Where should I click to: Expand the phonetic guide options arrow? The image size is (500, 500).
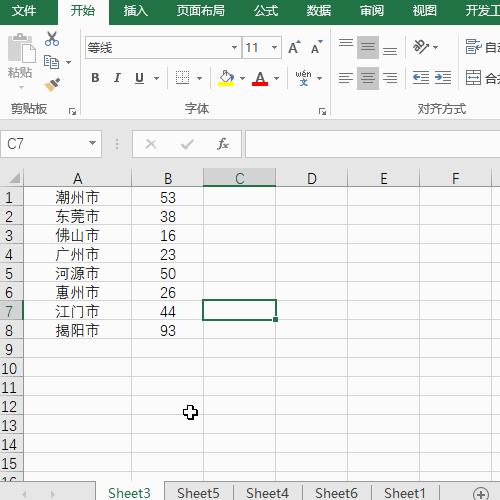coord(319,78)
